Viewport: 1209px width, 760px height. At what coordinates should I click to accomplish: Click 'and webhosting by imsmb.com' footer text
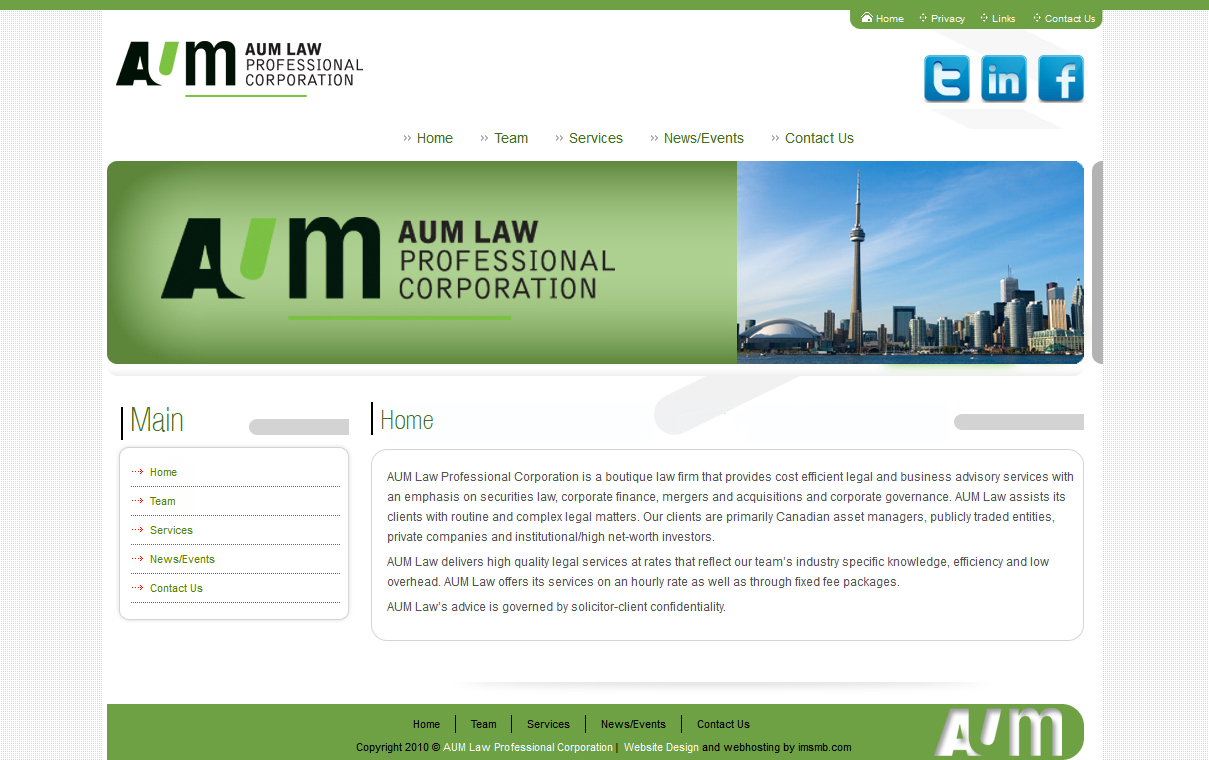[777, 747]
